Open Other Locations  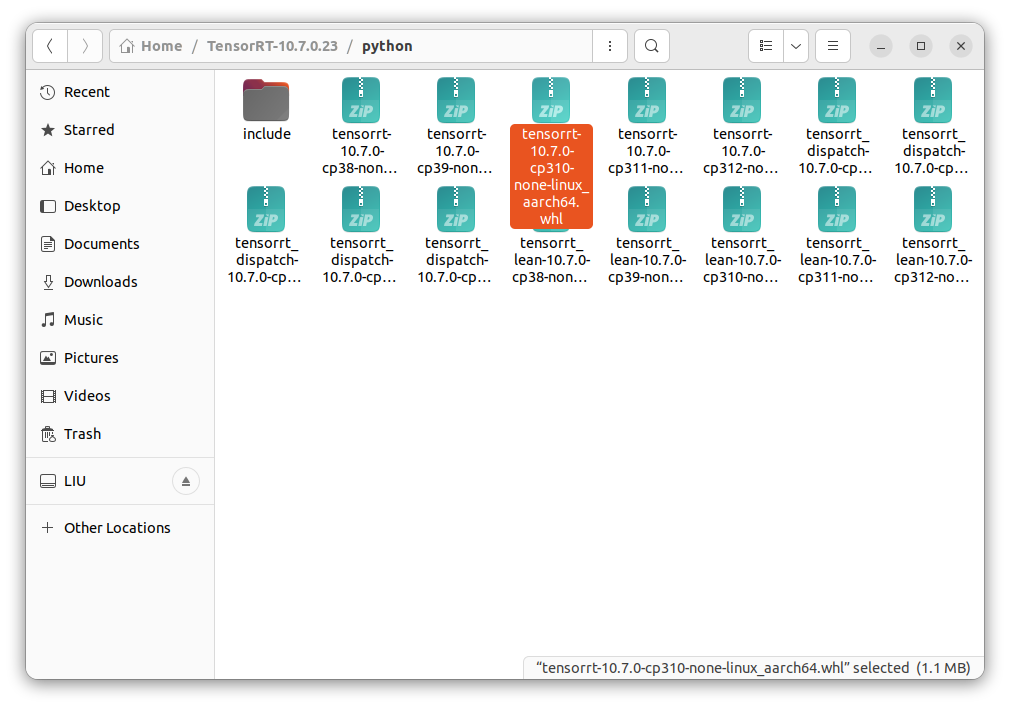pyautogui.click(x=117, y=527)
